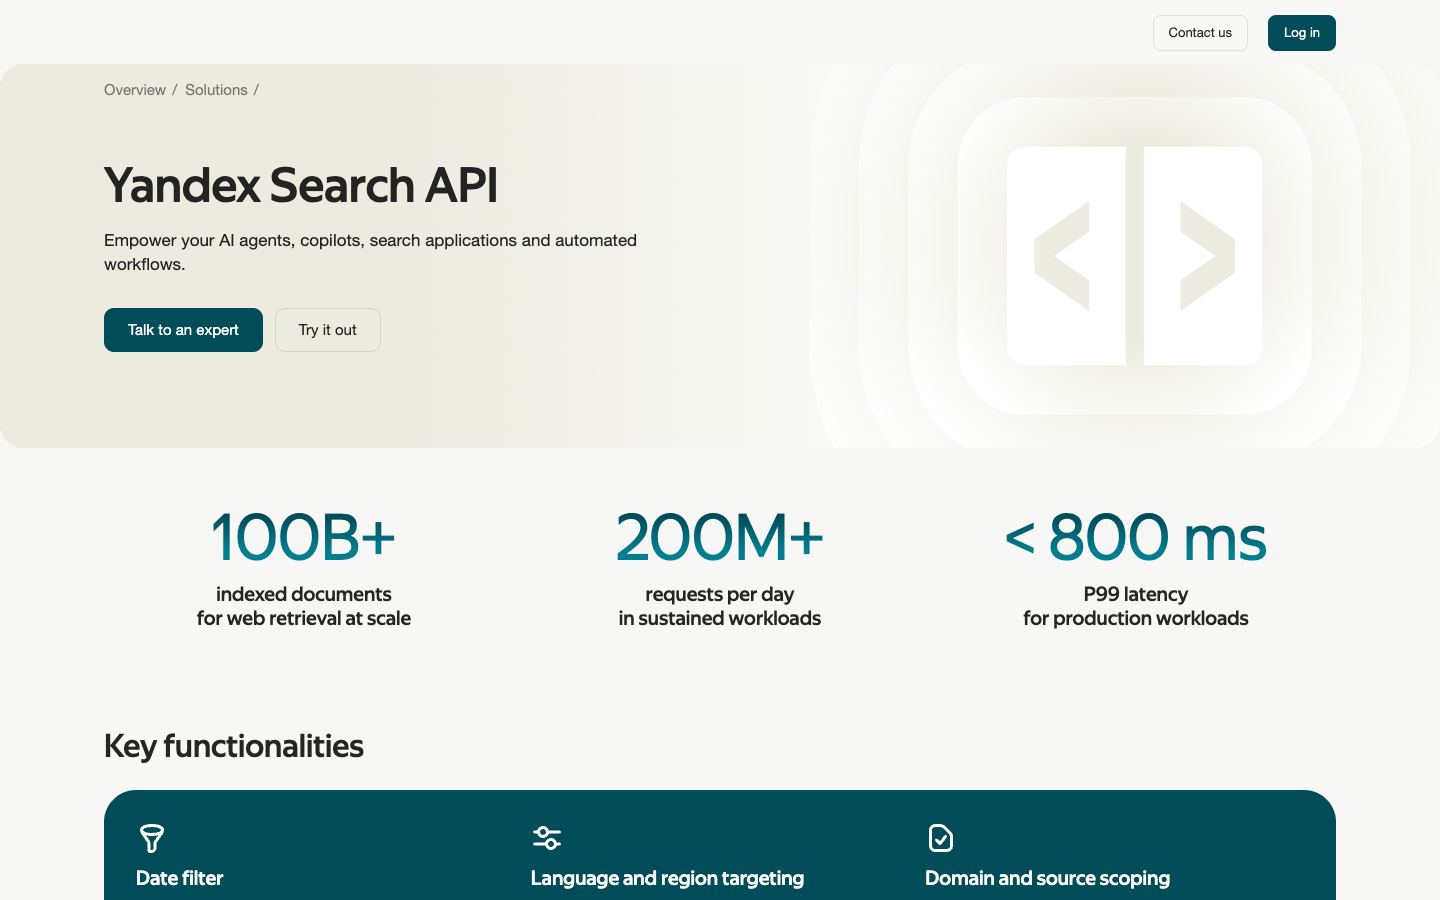Click Domain and source scoping title
This screenshot has height=900, width=1440.
[x=1047, y=878]
